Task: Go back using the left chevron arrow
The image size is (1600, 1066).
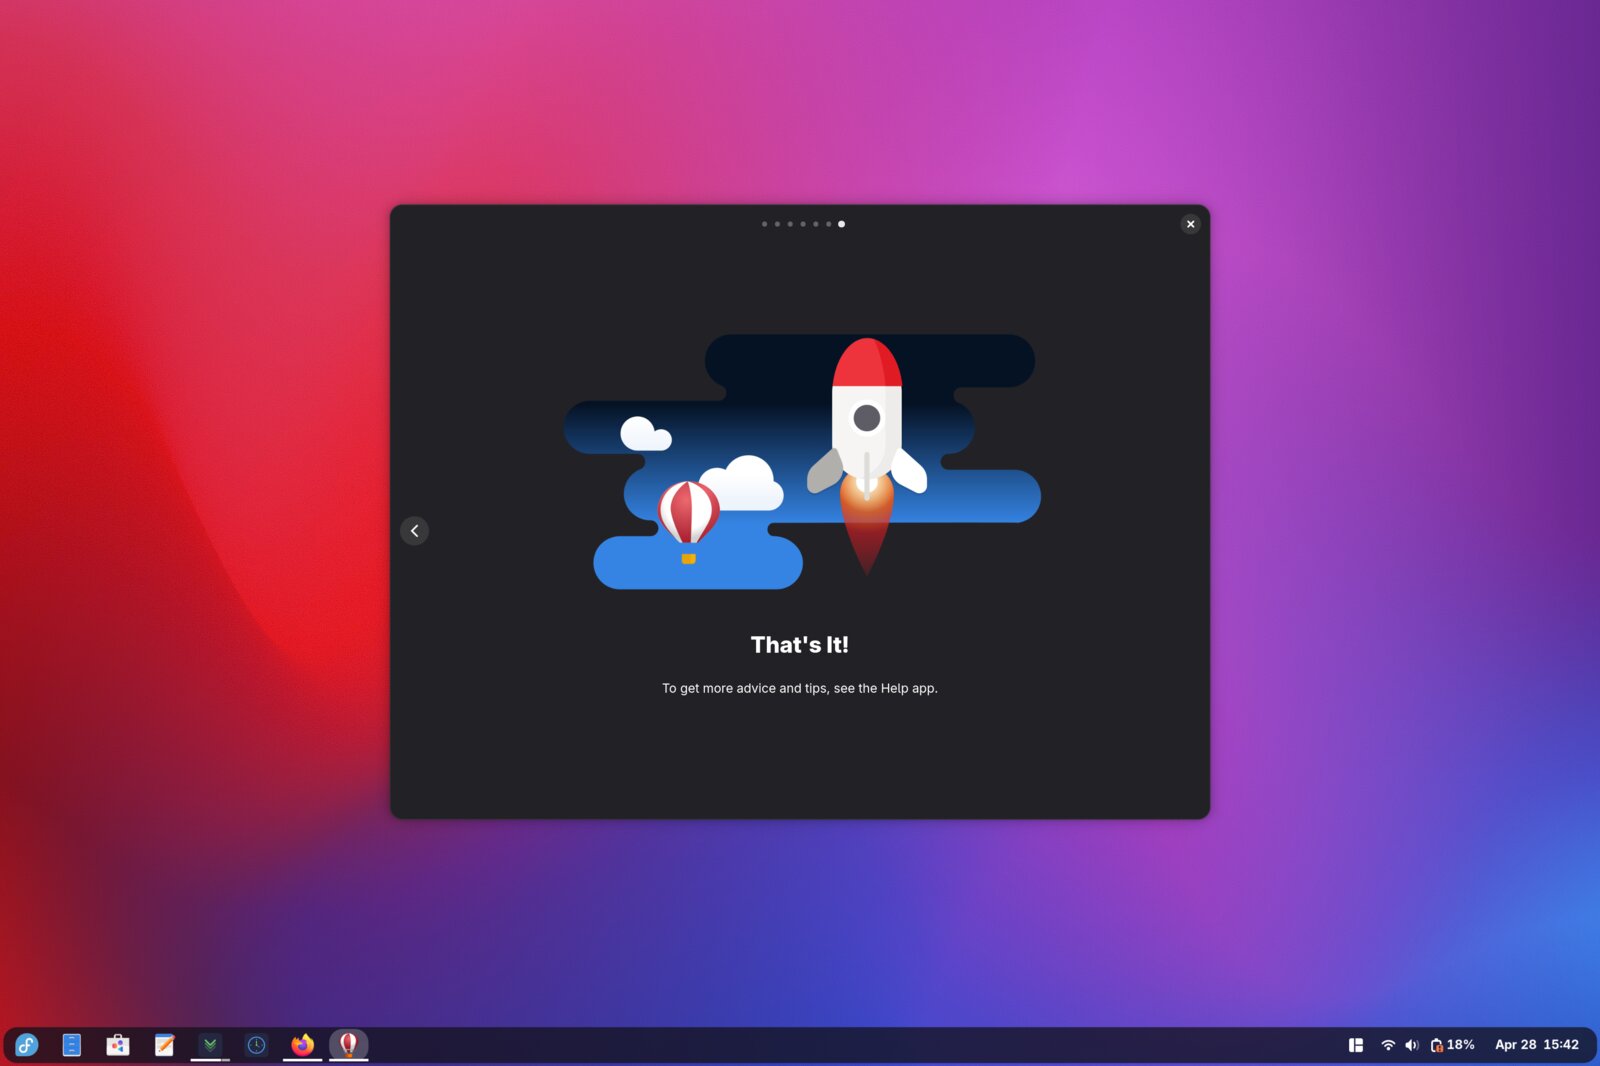Action: [415, 531]
